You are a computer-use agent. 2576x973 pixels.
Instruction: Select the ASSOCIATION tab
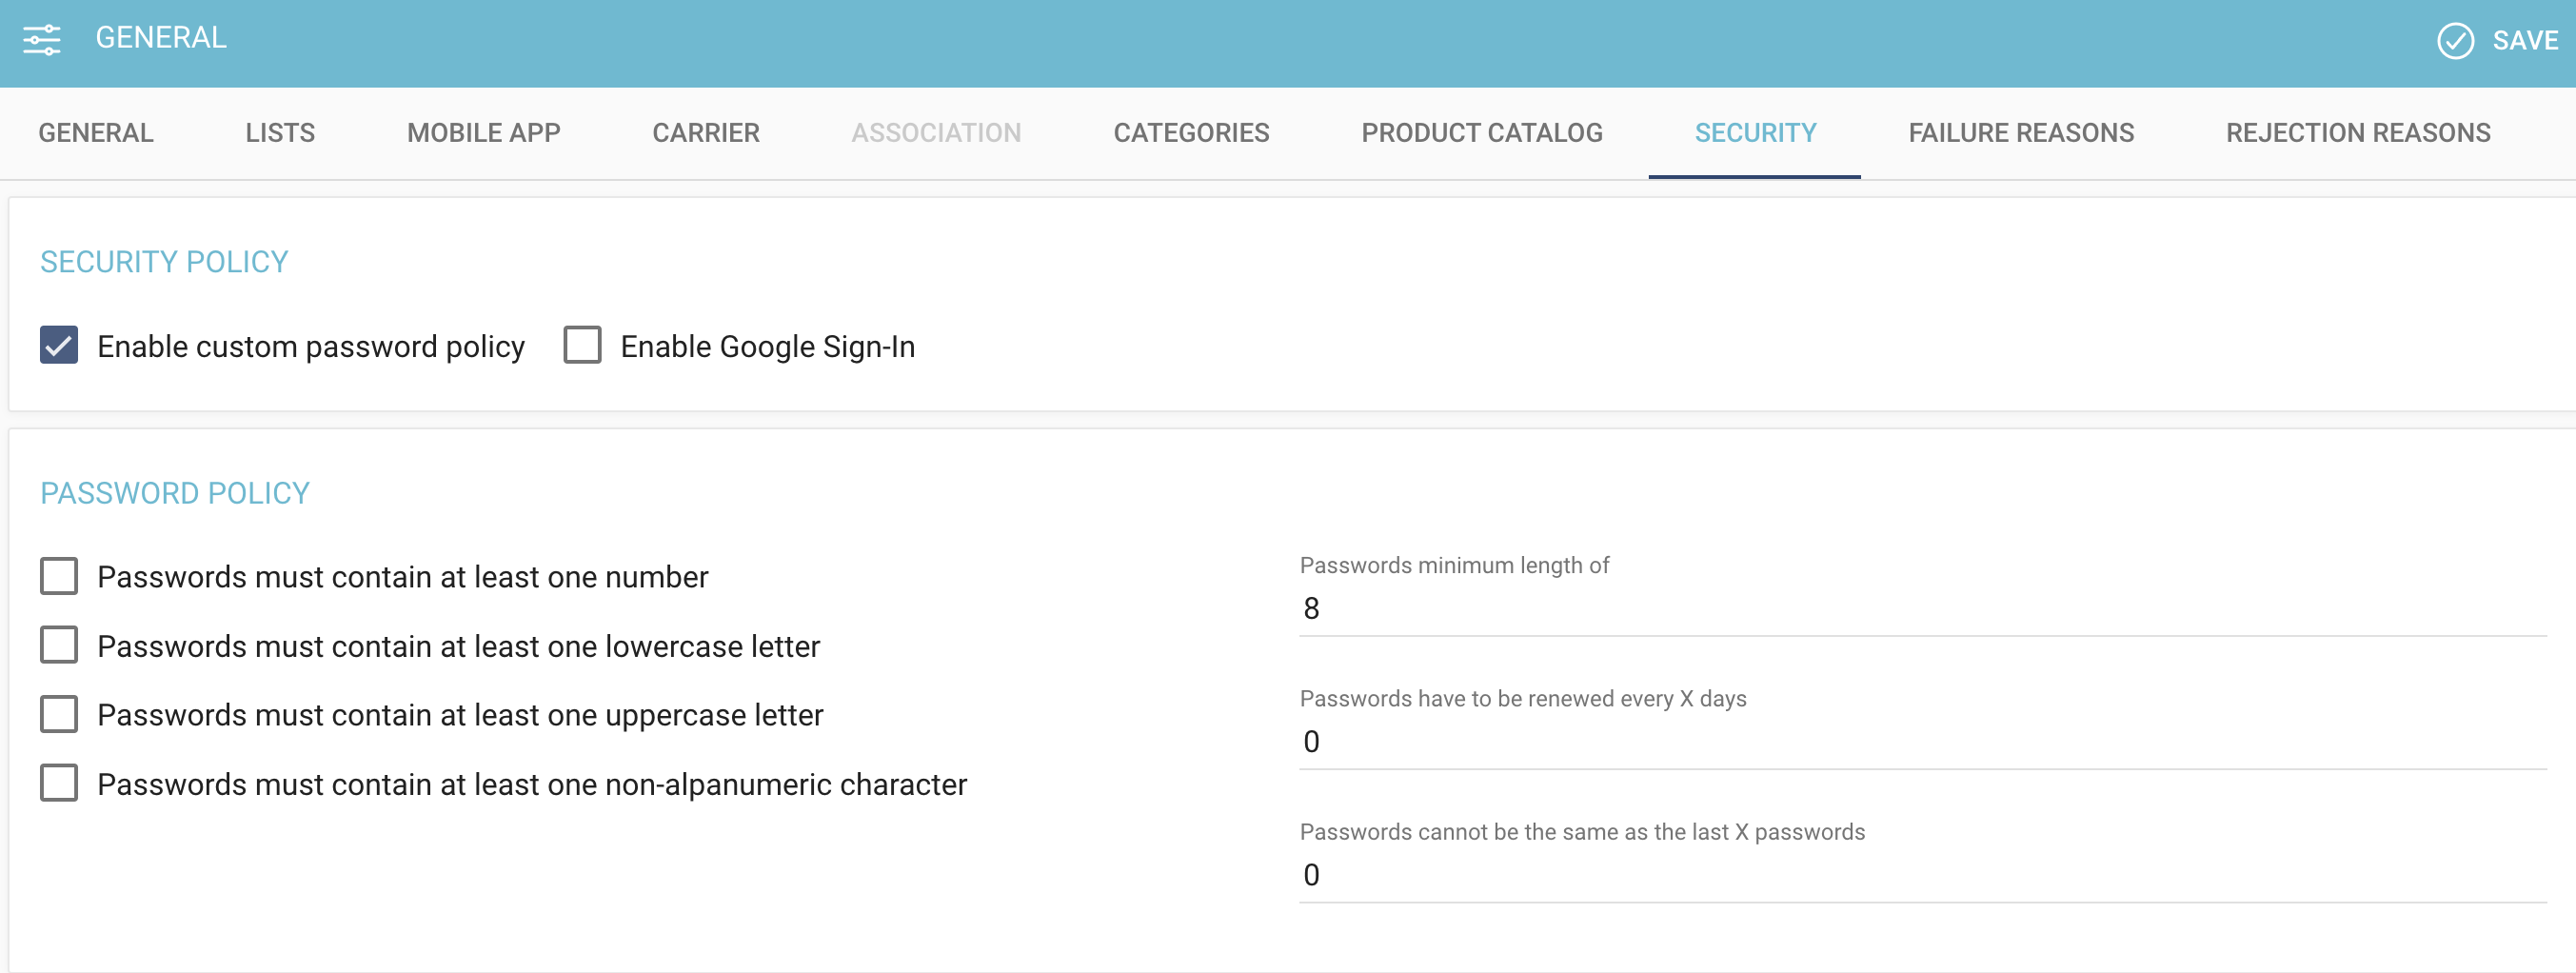pyautogui.click(x=936, y=133)
